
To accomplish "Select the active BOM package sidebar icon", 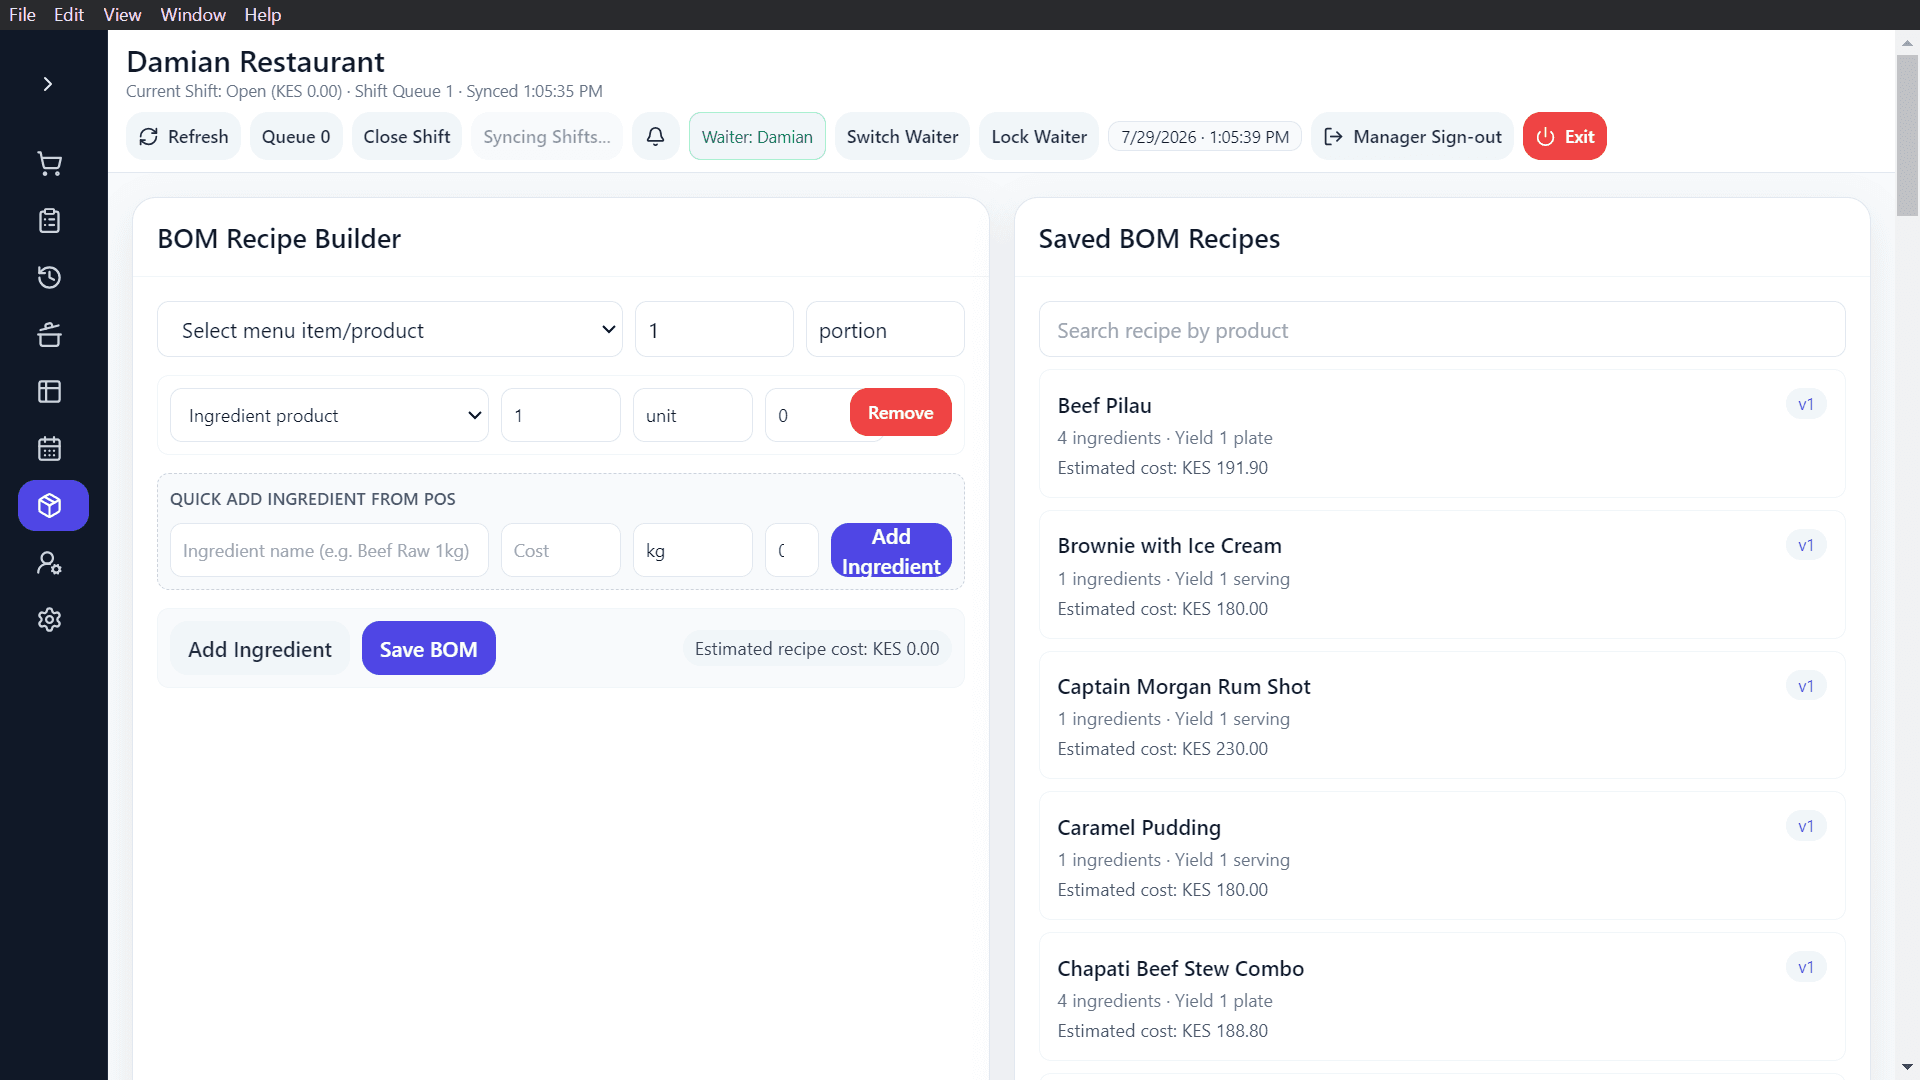I will point(53,506).
